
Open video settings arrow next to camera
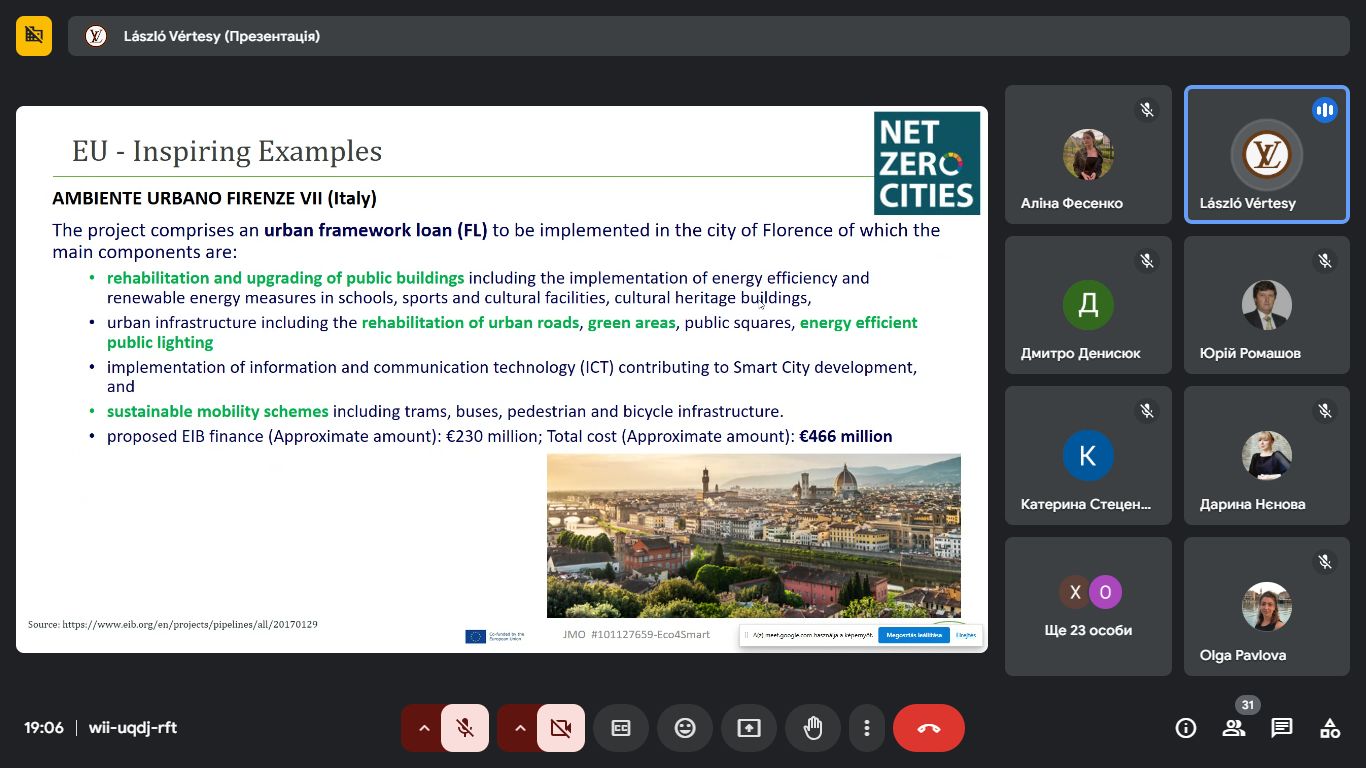520,728
